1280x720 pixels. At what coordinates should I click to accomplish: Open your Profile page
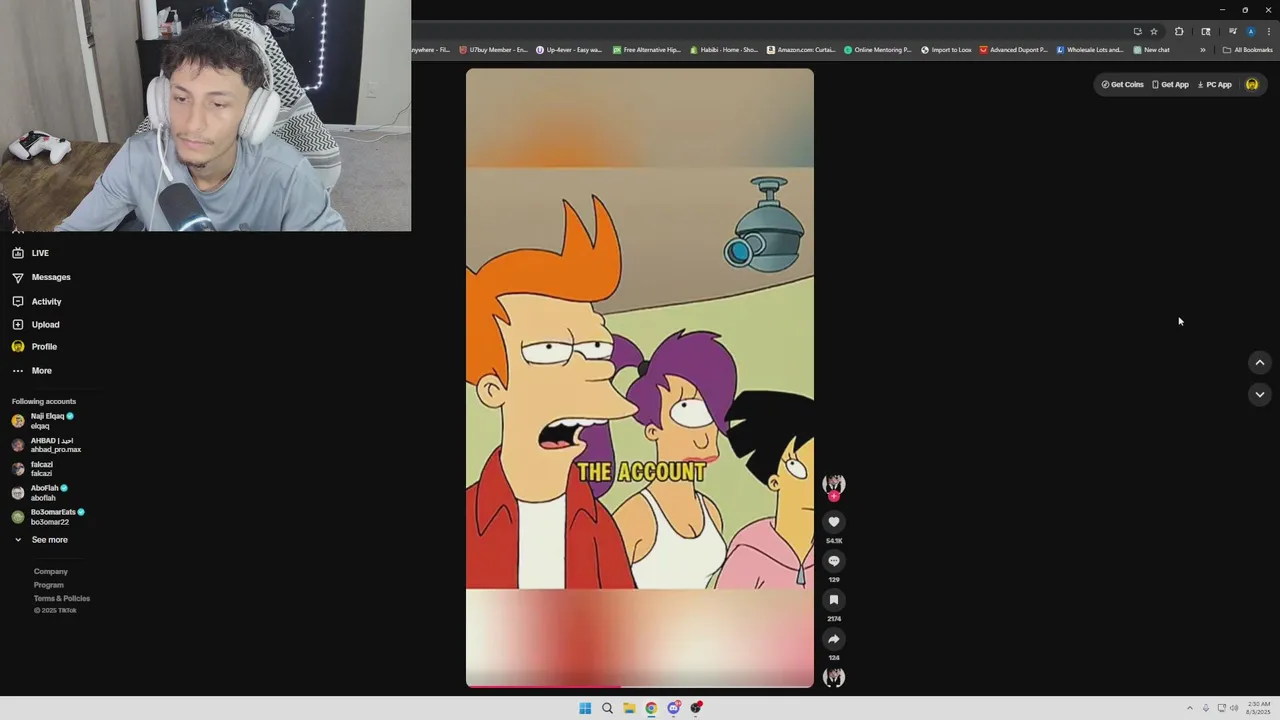tap(34, 346)
